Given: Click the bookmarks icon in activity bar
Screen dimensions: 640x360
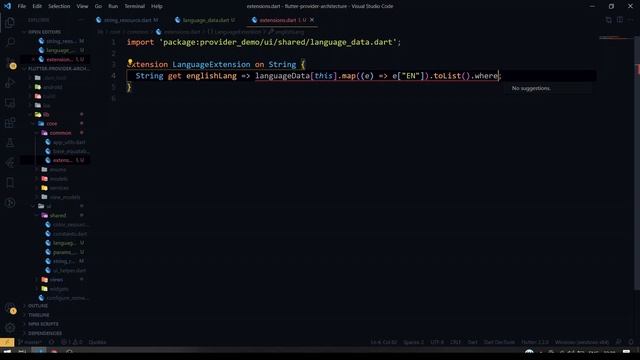Looking at the screenshot, I should click(x=10, y=183).
